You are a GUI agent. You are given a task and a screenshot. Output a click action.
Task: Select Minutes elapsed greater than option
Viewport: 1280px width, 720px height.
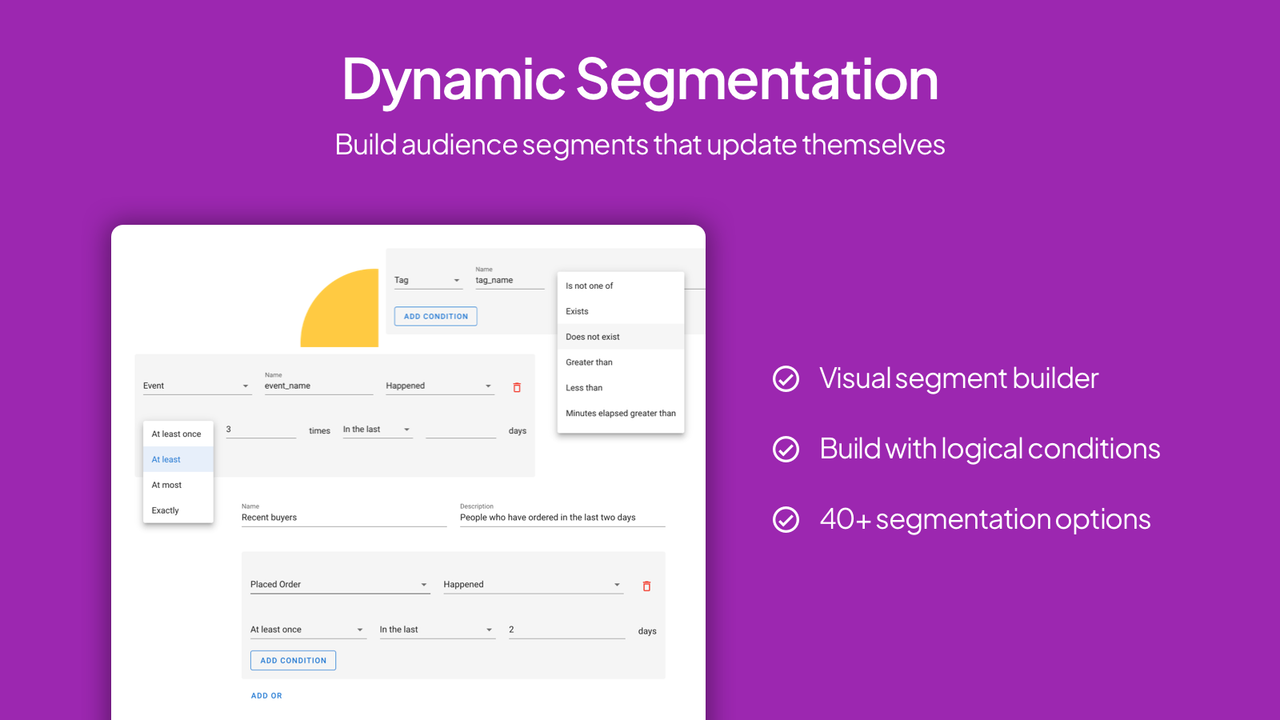[620, 412]
